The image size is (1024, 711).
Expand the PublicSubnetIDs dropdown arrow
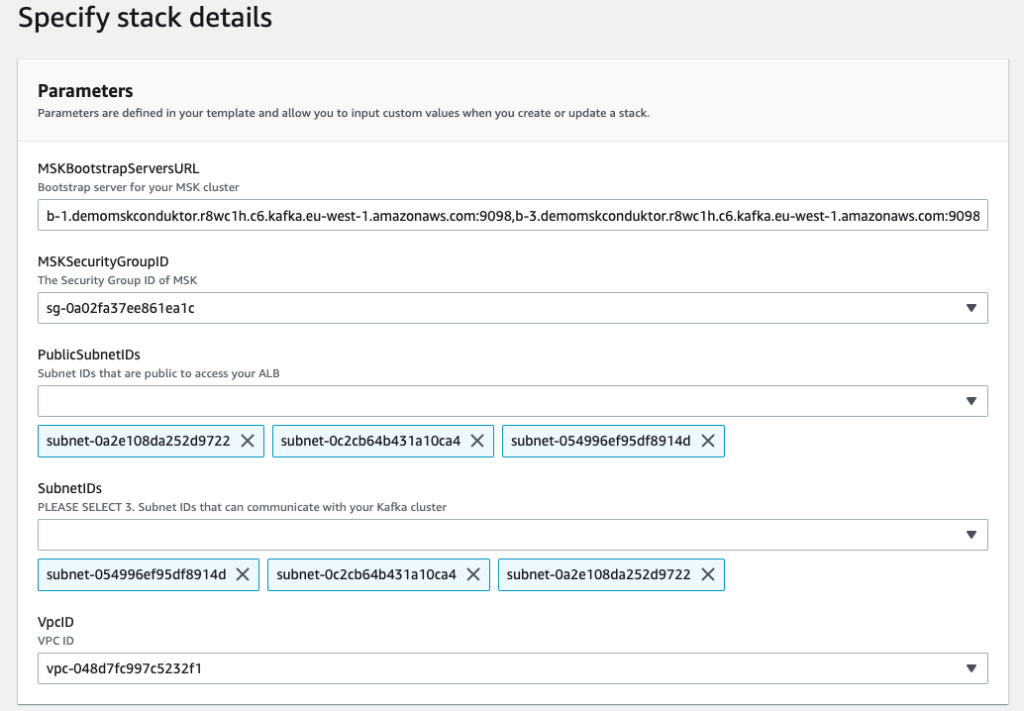(x=970, y=401)
